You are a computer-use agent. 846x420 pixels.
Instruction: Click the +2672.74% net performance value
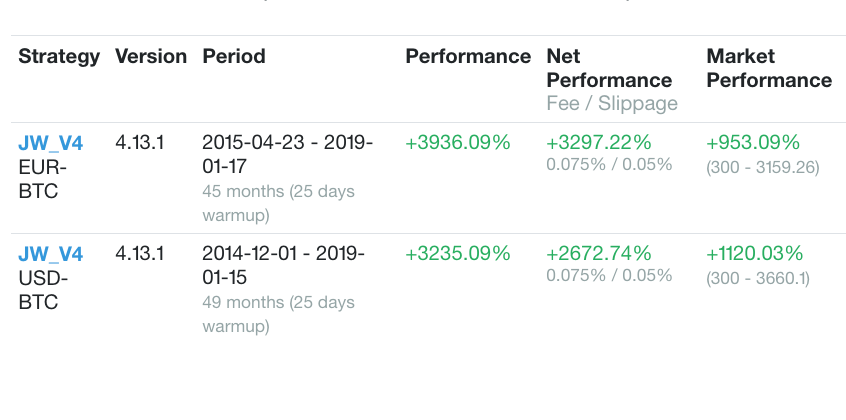599,254
